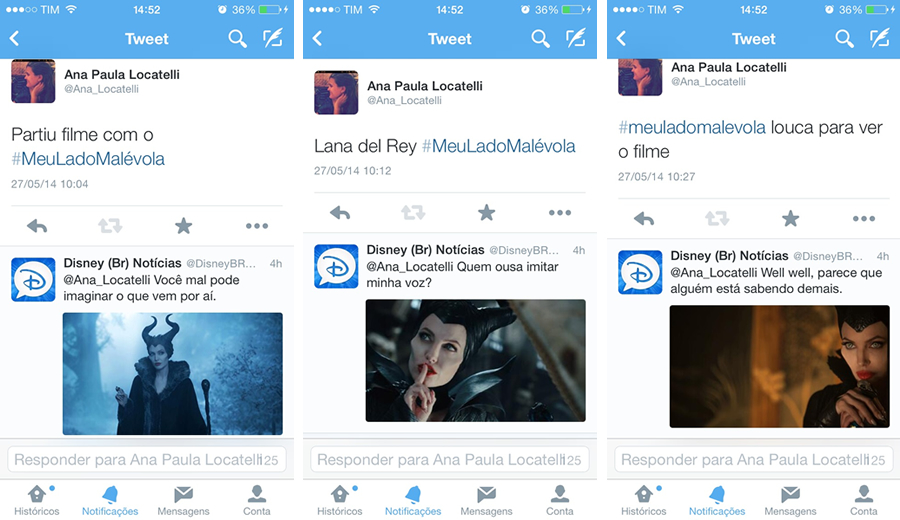Retweet the 'Lana del Rey' tweet
This screenshot has height=520, width=900.
pyautogui.click(x=413, y=212)
